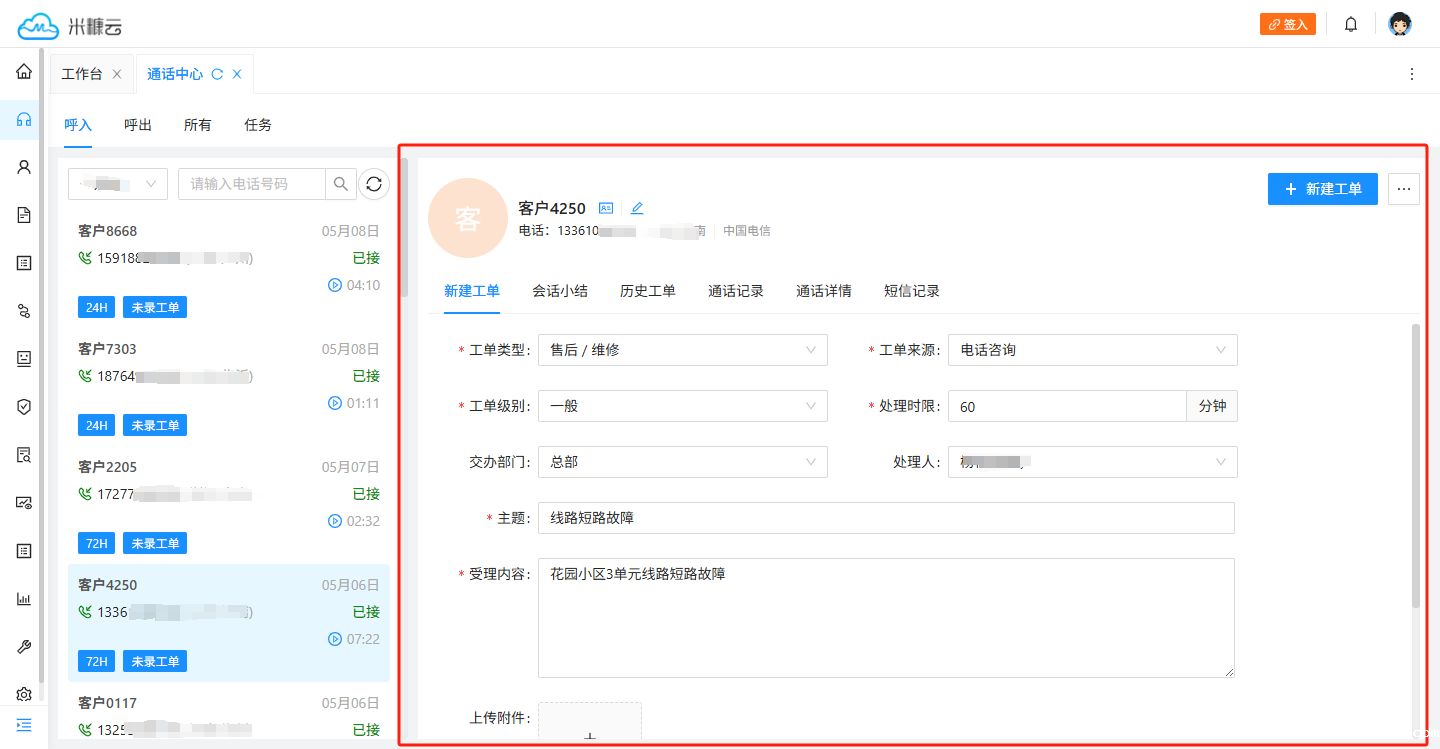Play the 07:22 call recording
The width and height of the screenshot is (1440, 749).
point(335,639)
